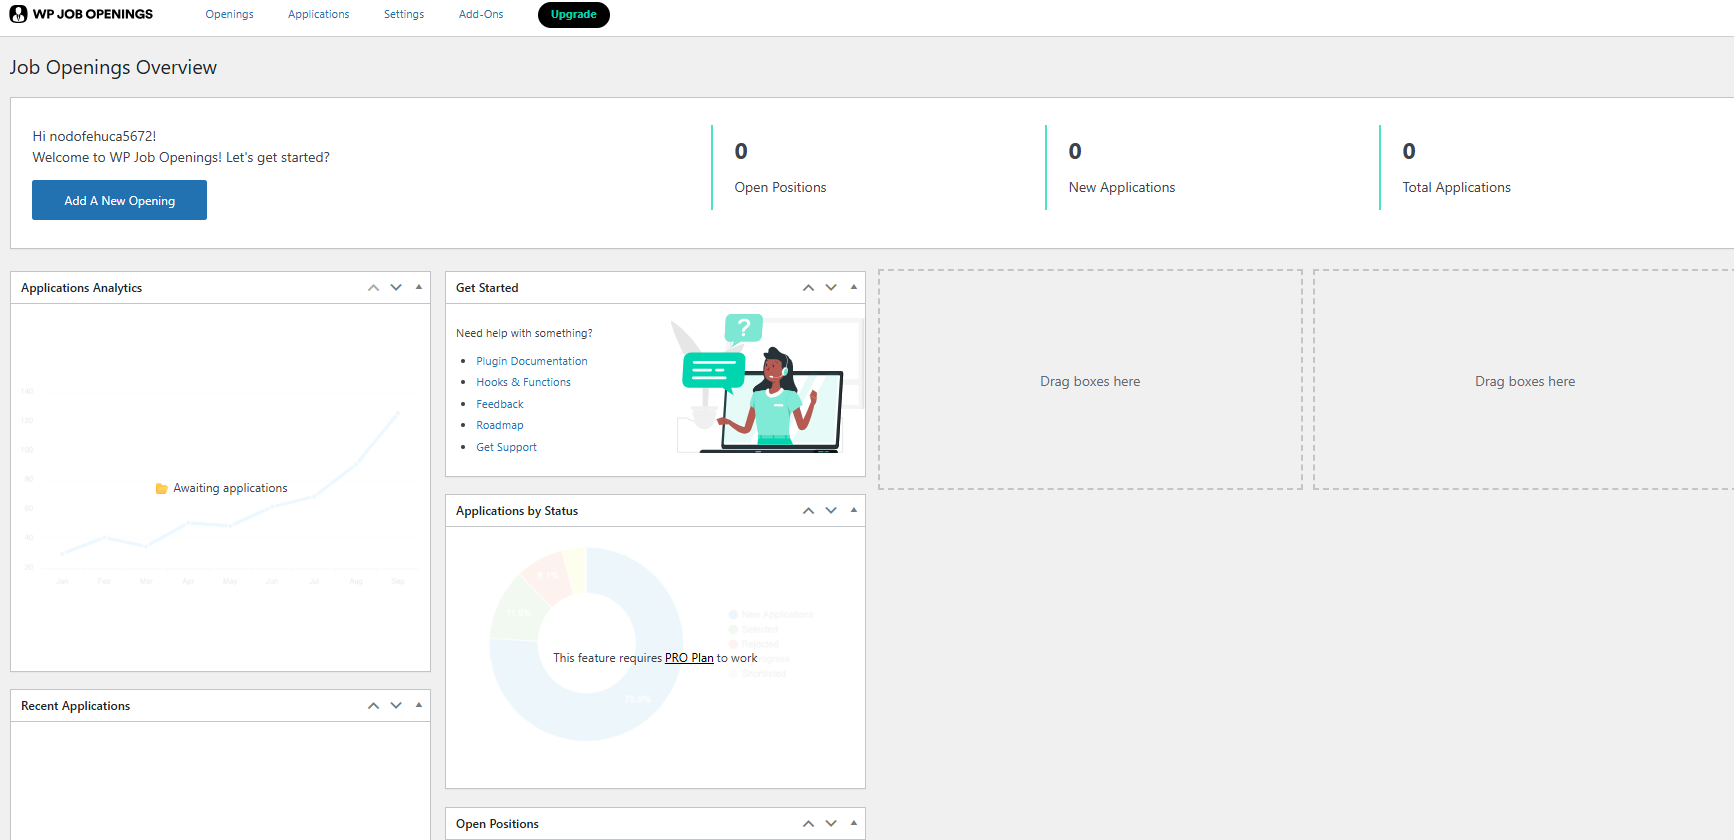The height and width of the screenshot is (840, 1734).
Task: Open the Add-Ons tab
Action: pyautogui.click(x=481, y=14)
